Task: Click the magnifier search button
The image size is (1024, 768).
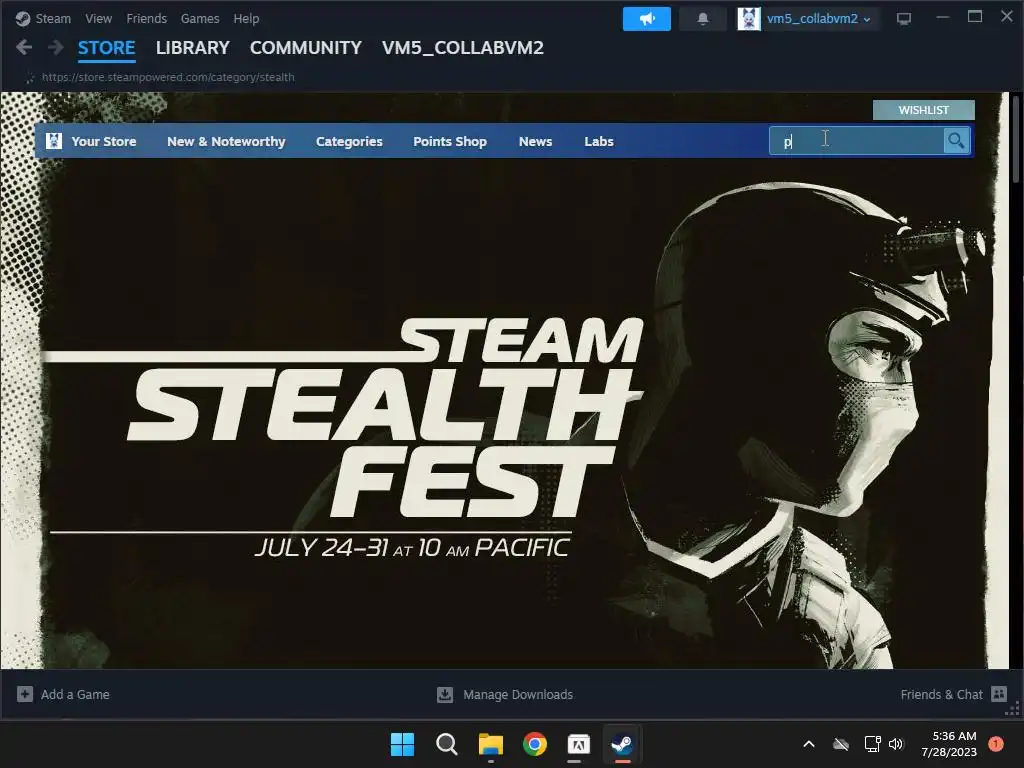Action: tap(956, 140)
